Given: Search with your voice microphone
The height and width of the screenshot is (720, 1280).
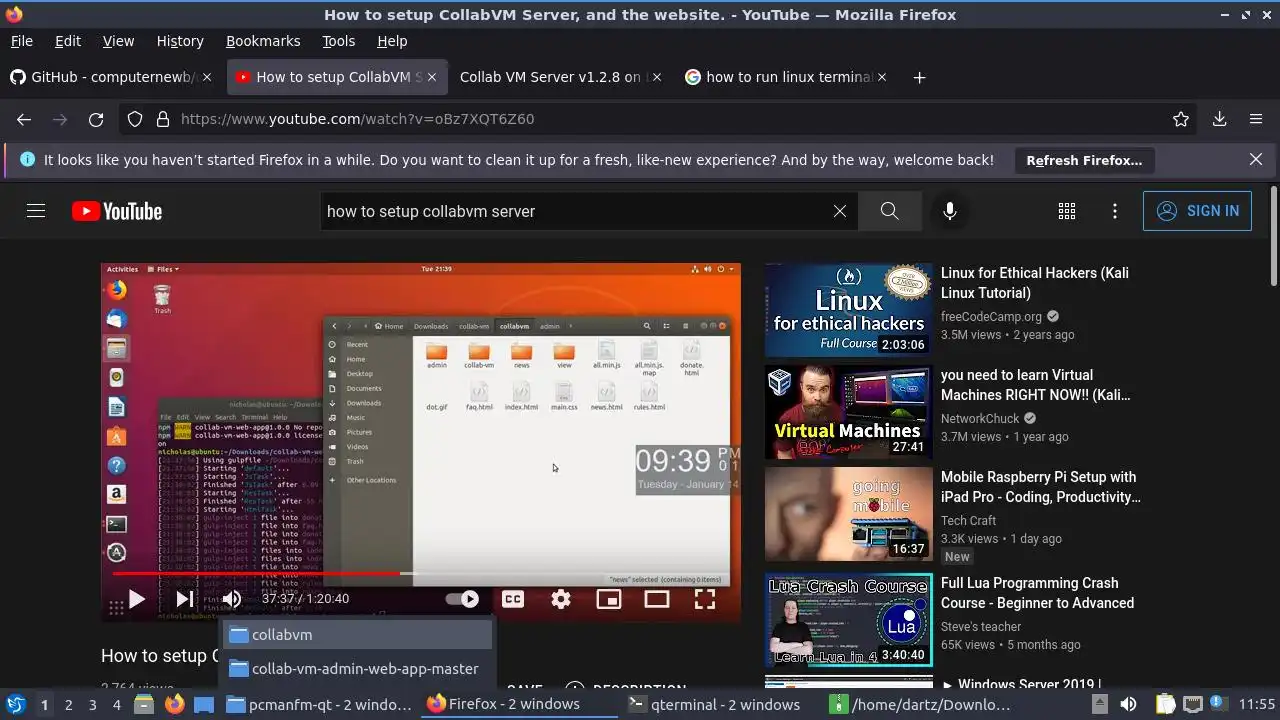Looking at the screenshot, I should (950, 211).
